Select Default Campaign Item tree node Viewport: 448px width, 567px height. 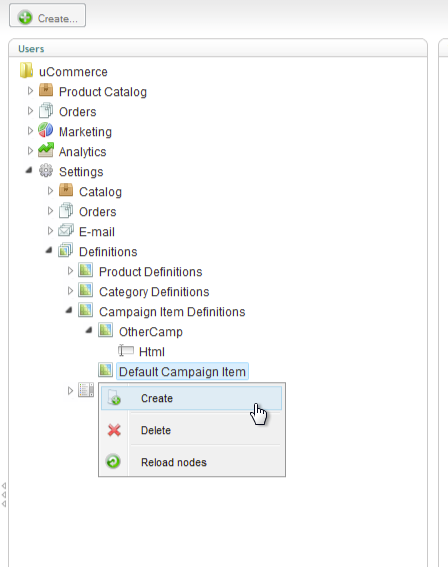[182, 371]
